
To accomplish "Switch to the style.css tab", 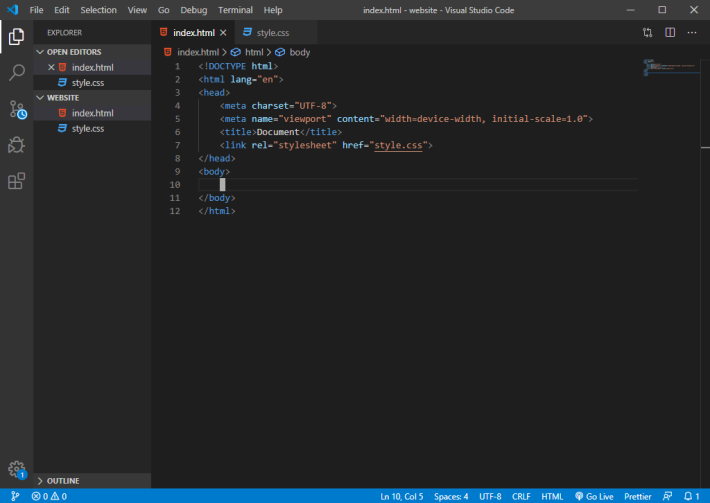I will click(x=273, y=33).
